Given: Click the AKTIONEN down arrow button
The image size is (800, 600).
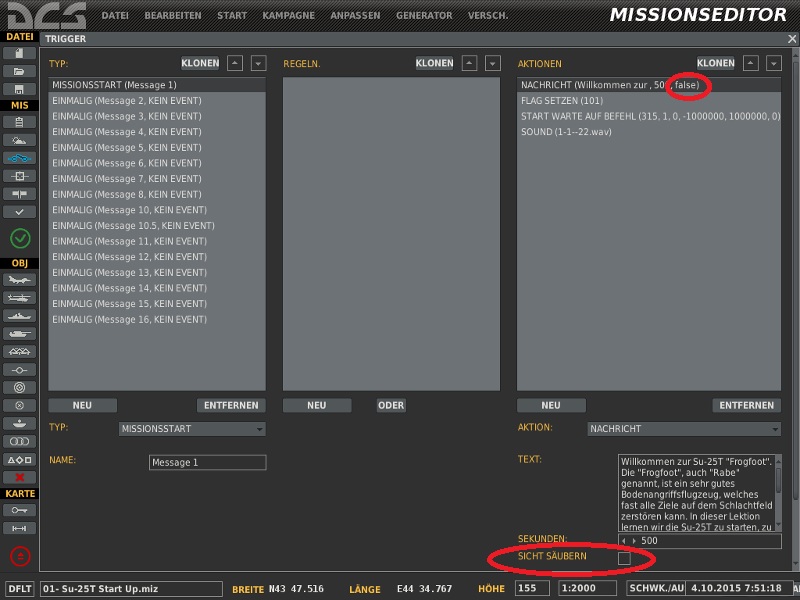Looking at the screenshot, I should 774,63.
